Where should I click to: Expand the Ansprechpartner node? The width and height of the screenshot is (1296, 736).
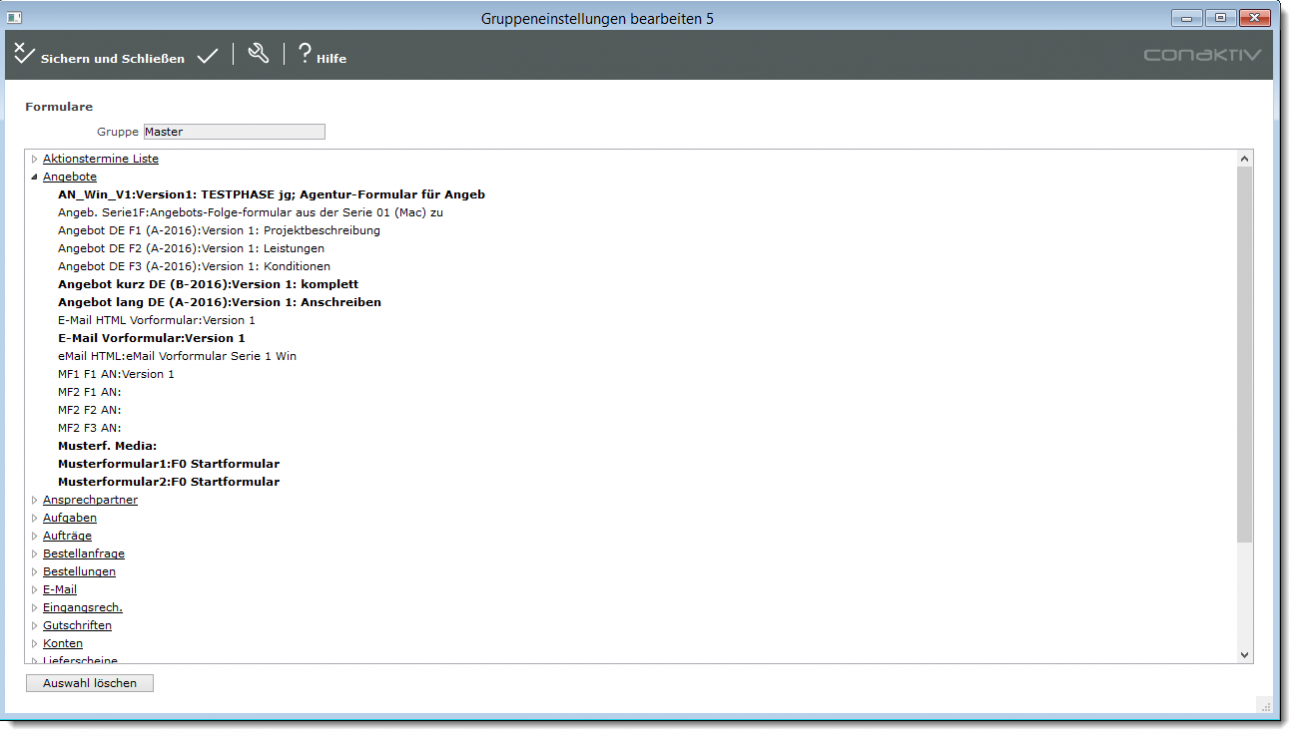[x=34, y=500]
